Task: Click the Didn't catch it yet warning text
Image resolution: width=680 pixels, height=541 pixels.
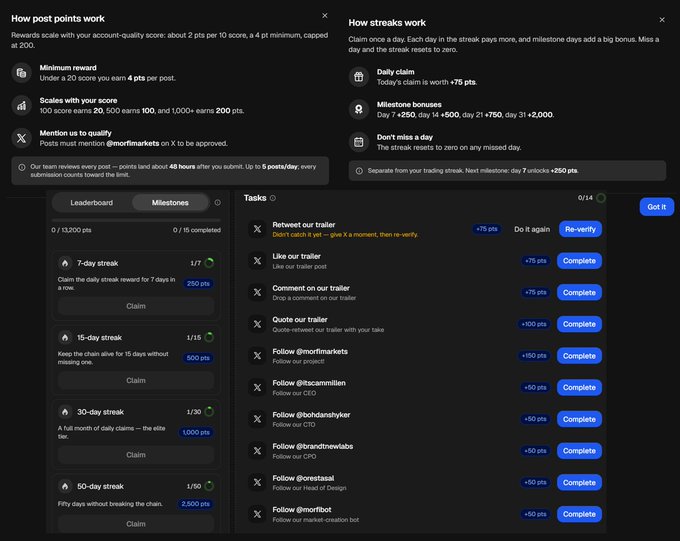Action: (345, 235)
